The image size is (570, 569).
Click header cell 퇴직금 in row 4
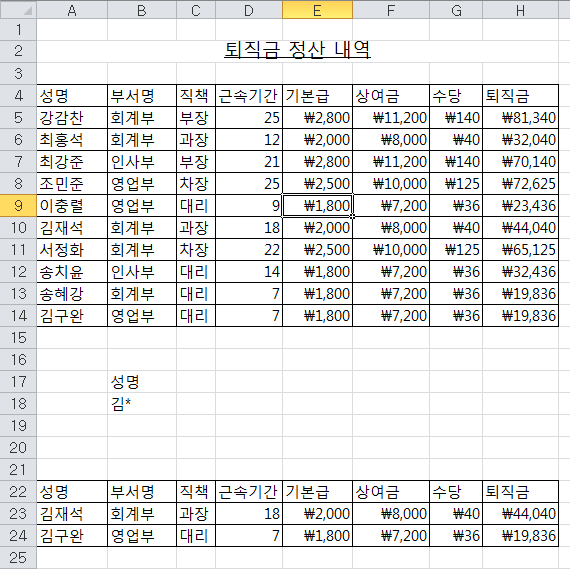pos(520,96)
